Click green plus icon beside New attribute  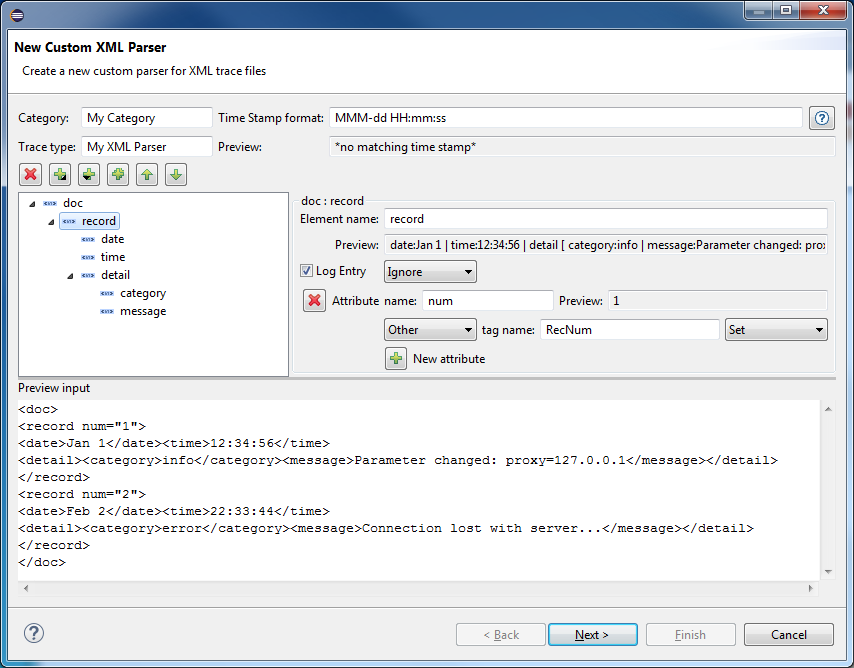(396, 359)
